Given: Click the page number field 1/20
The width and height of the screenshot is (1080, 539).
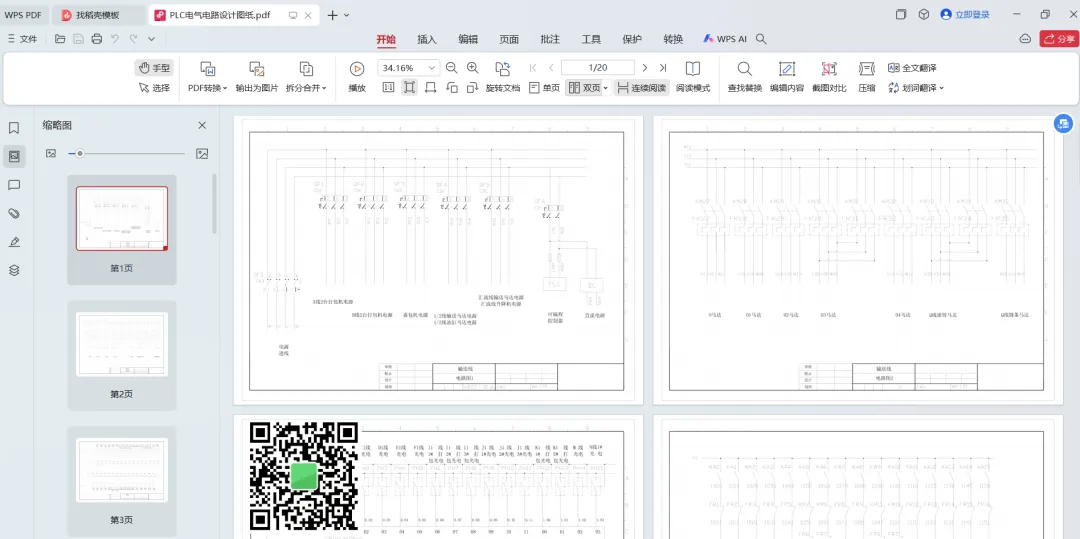Looking at the screenshot, I should (x=598, y=67).
